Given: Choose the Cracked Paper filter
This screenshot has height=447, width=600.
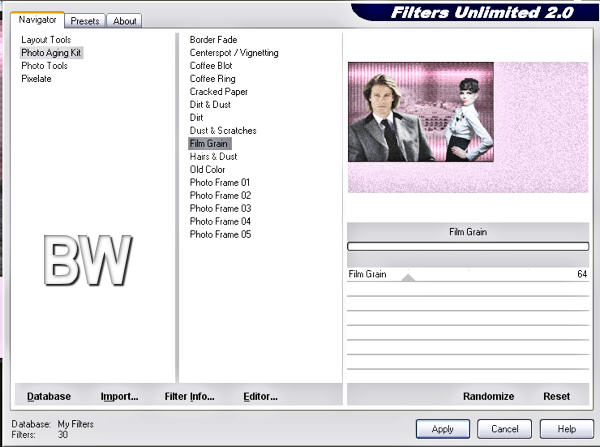Looking at the screenshot, I should coord(218,92).
